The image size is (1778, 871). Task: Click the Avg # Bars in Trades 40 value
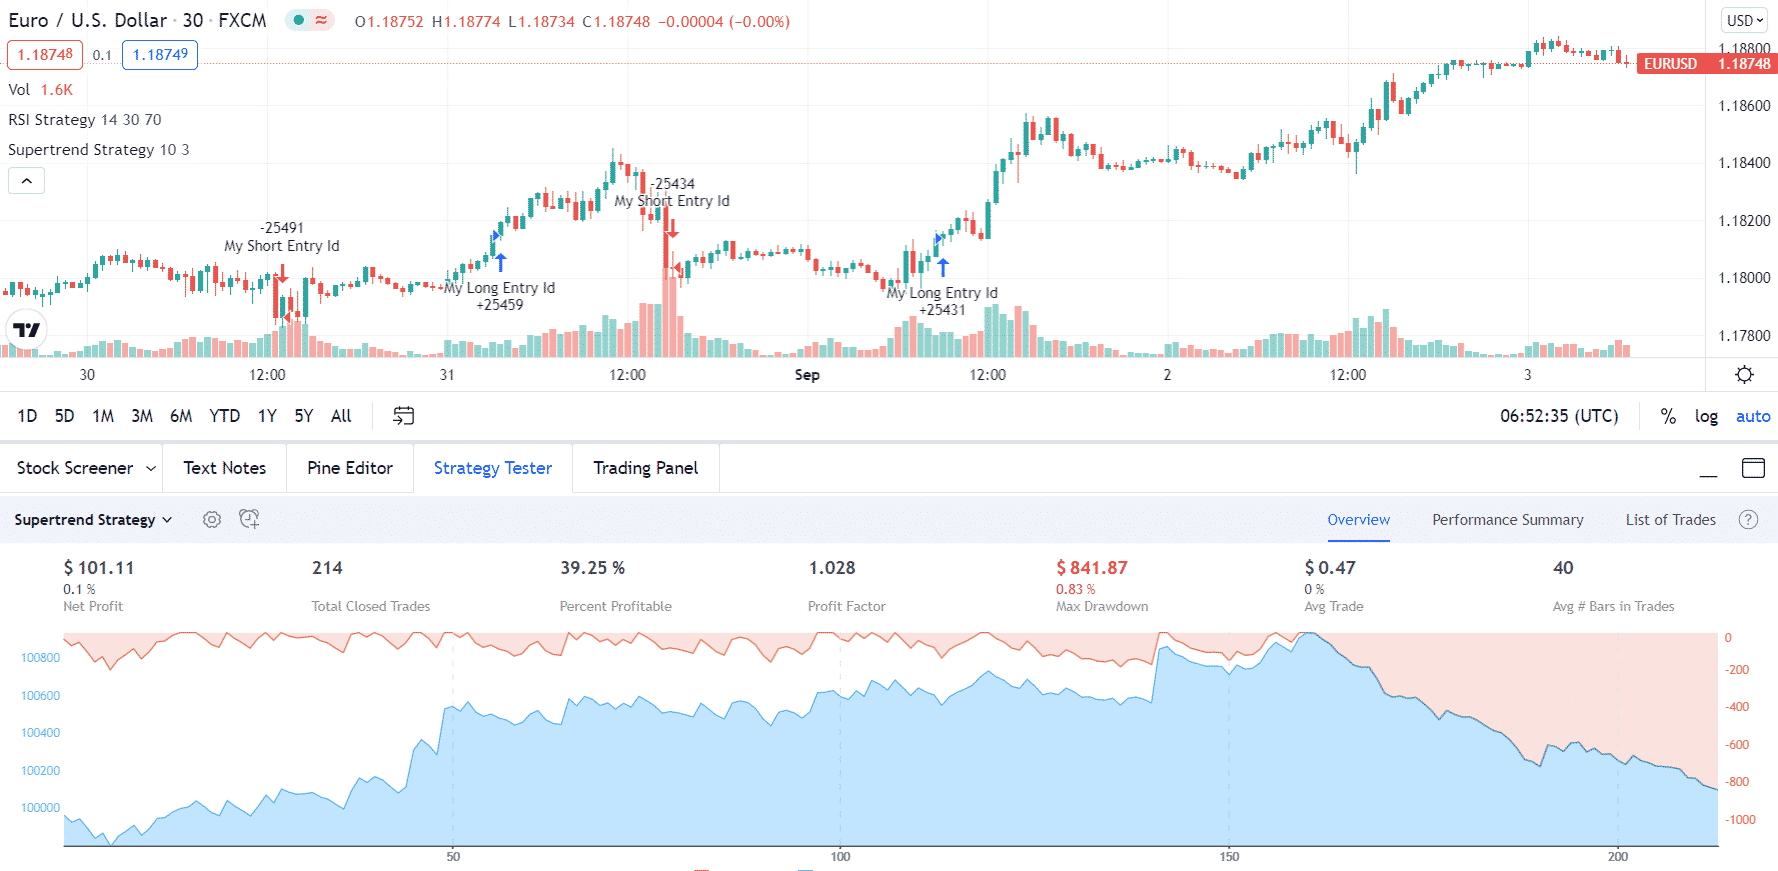1563,568
